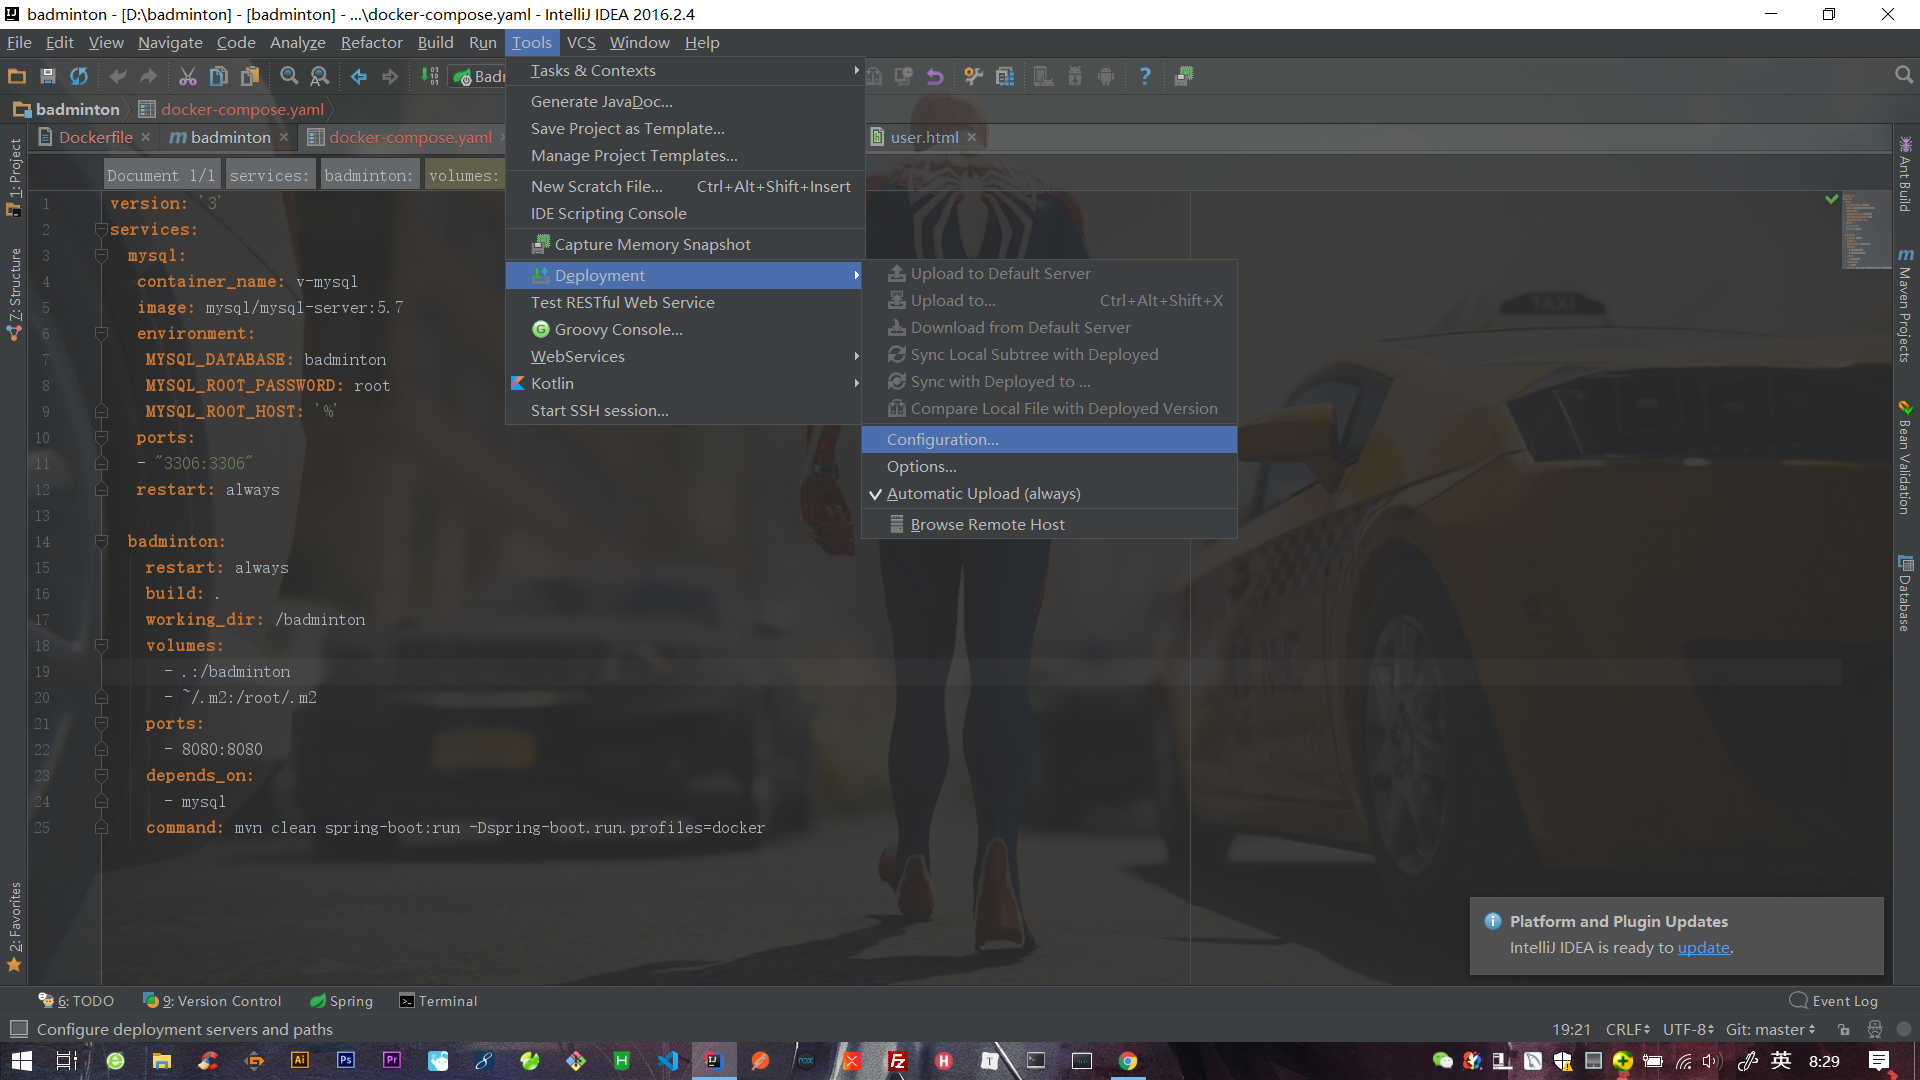
Task: Open the Settings wrench toolbar icon
Action: (x=974, y=76)
